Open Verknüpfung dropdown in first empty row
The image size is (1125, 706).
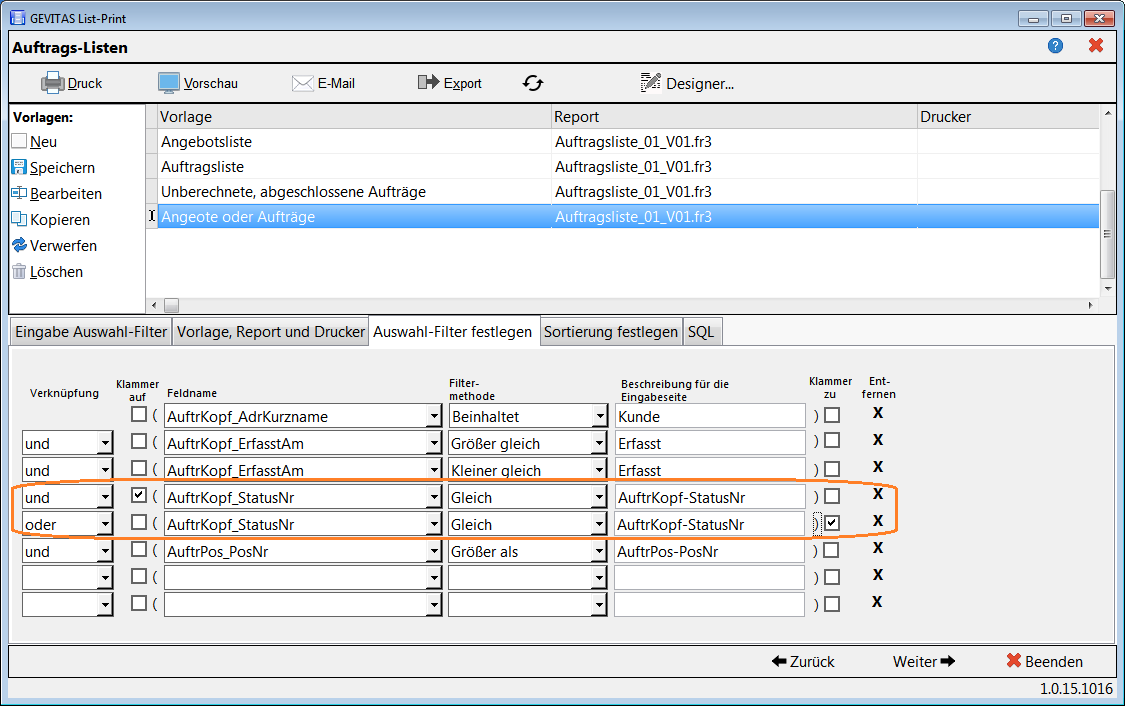105,578
